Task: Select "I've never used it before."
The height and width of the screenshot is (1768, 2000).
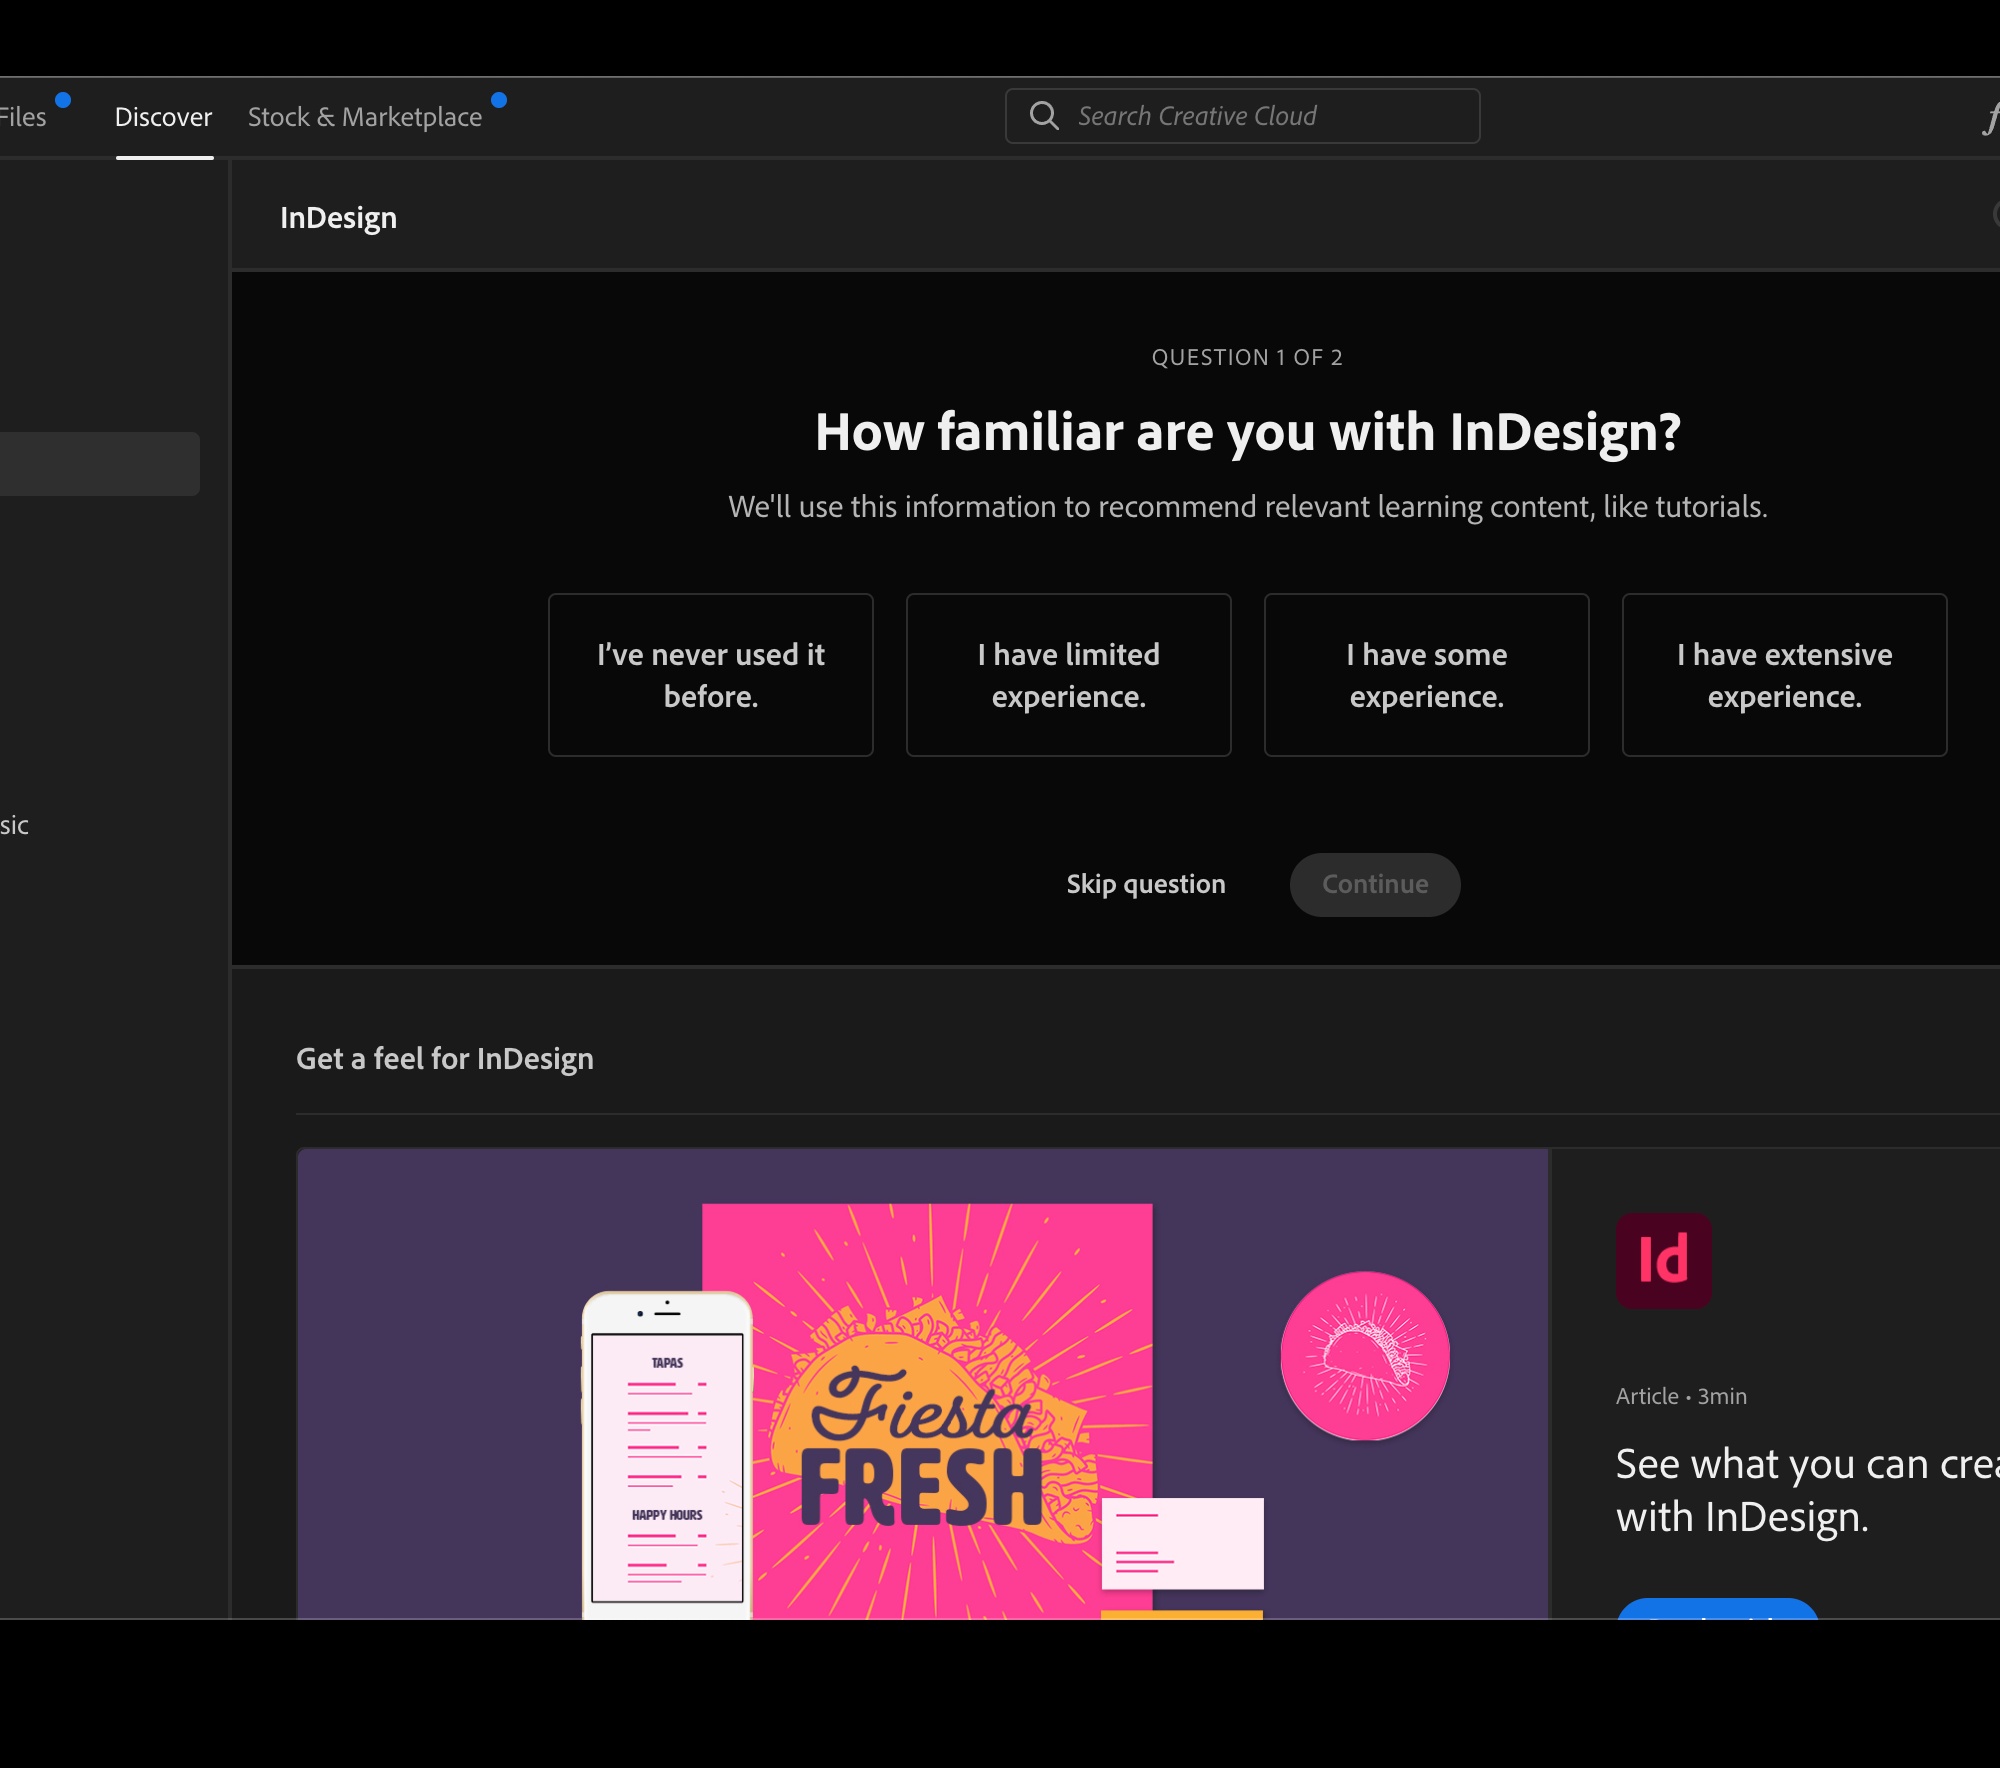Action: [711, 675]
